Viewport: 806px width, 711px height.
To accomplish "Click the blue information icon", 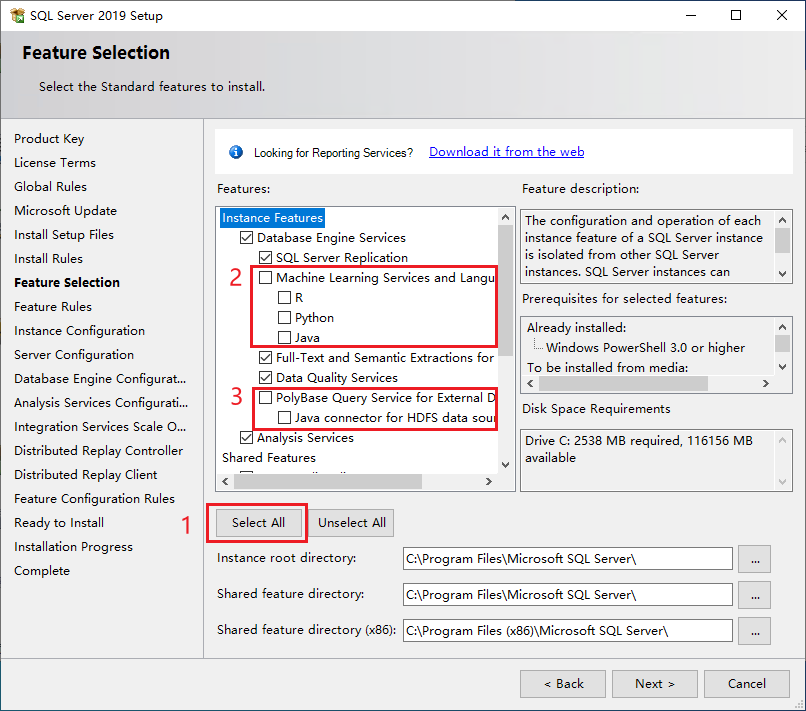I will point(236,152).
